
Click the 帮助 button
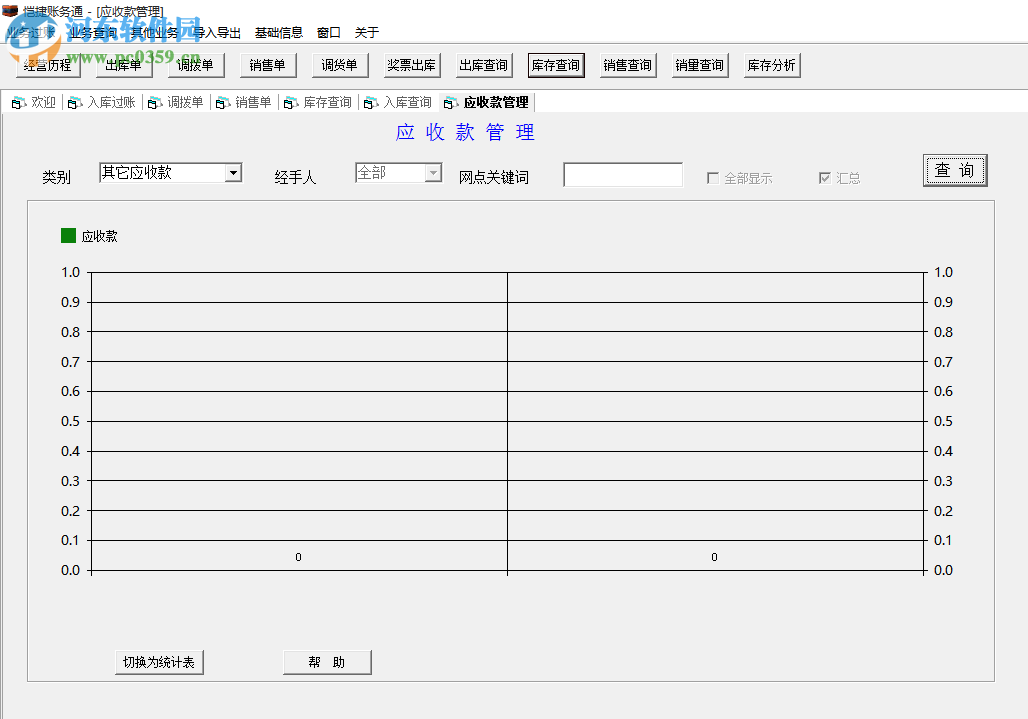tap(327, 663)
